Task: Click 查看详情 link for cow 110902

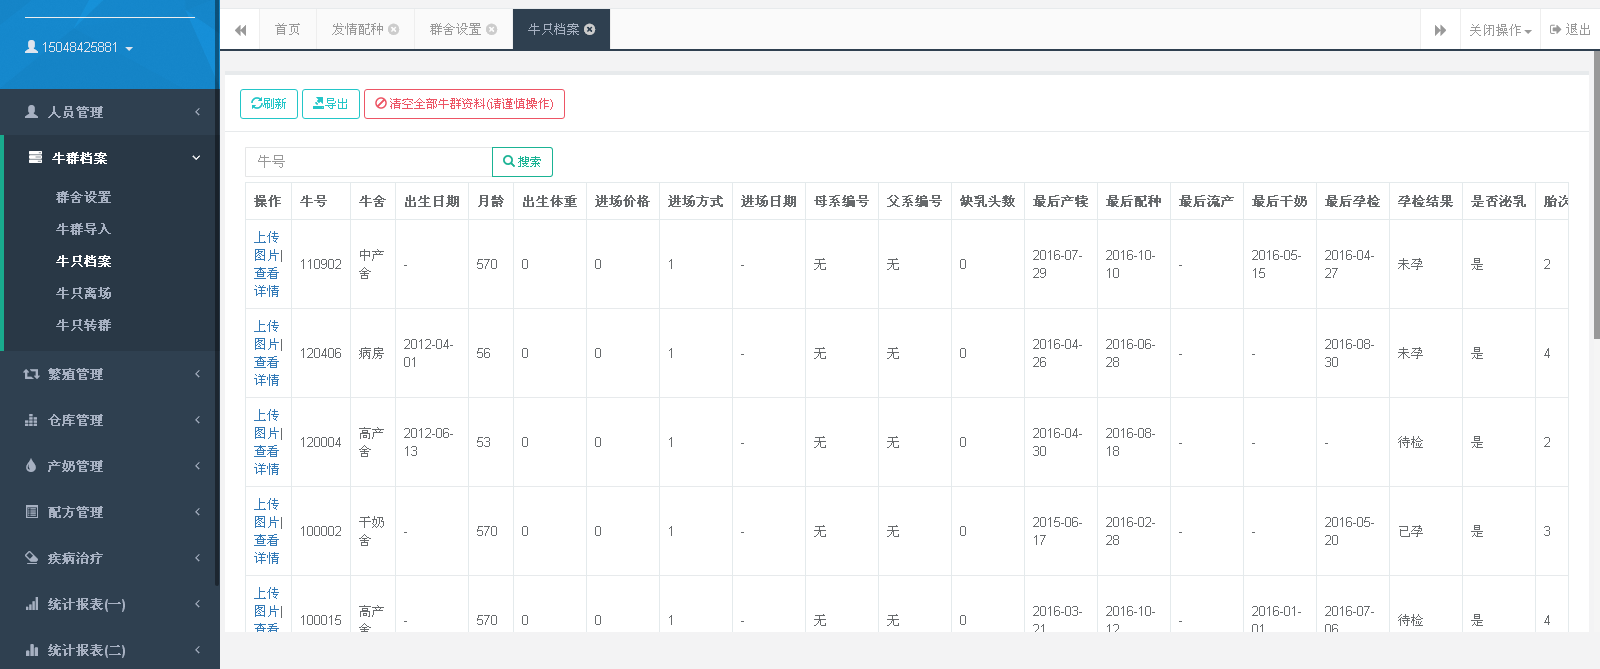Action: pos(267,282)
